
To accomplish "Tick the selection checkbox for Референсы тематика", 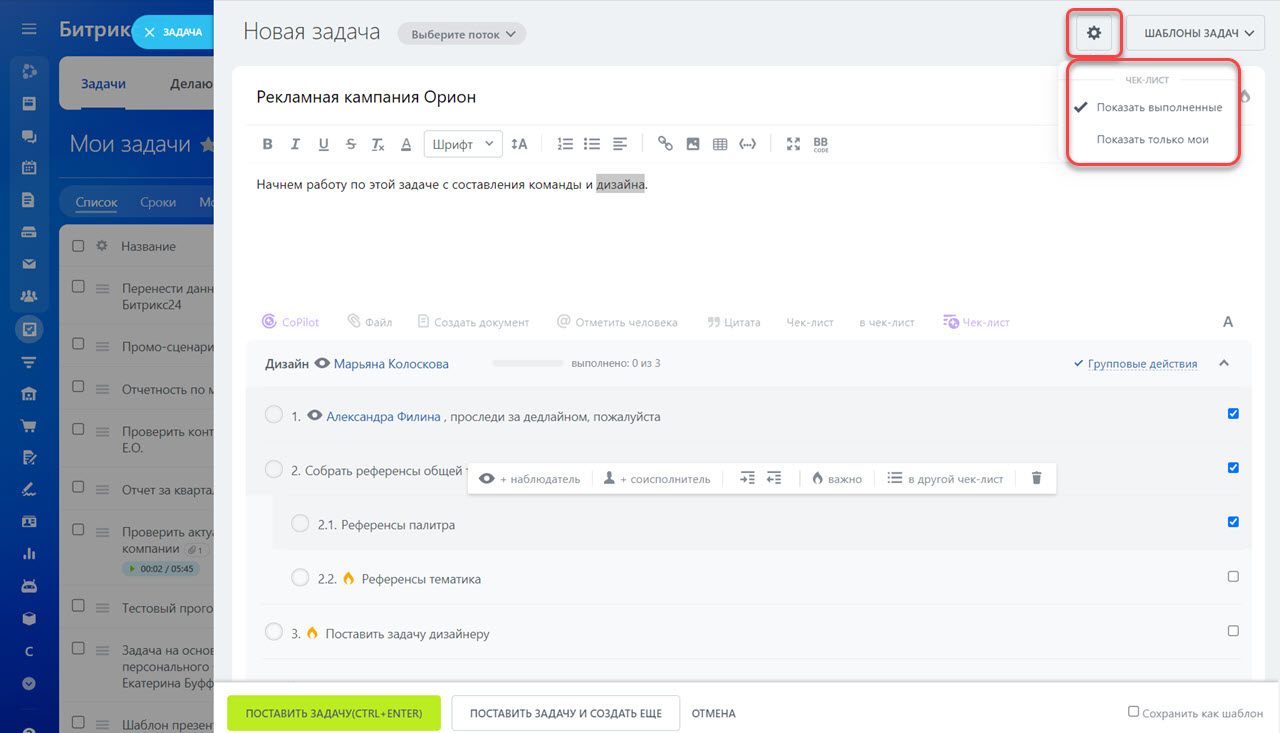I will pyautogui.click(x=1233, y=576).
